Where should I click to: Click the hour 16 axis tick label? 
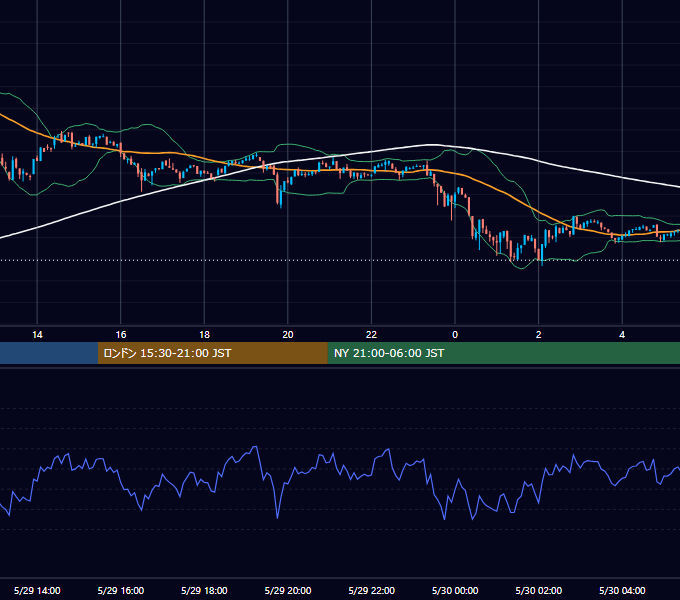pyautogui.click(x=121, y=335)
